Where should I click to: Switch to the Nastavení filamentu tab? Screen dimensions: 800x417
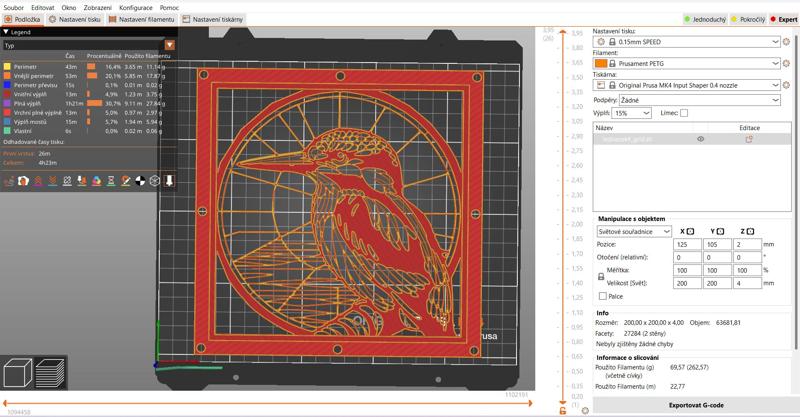click(x=141, y=19)
